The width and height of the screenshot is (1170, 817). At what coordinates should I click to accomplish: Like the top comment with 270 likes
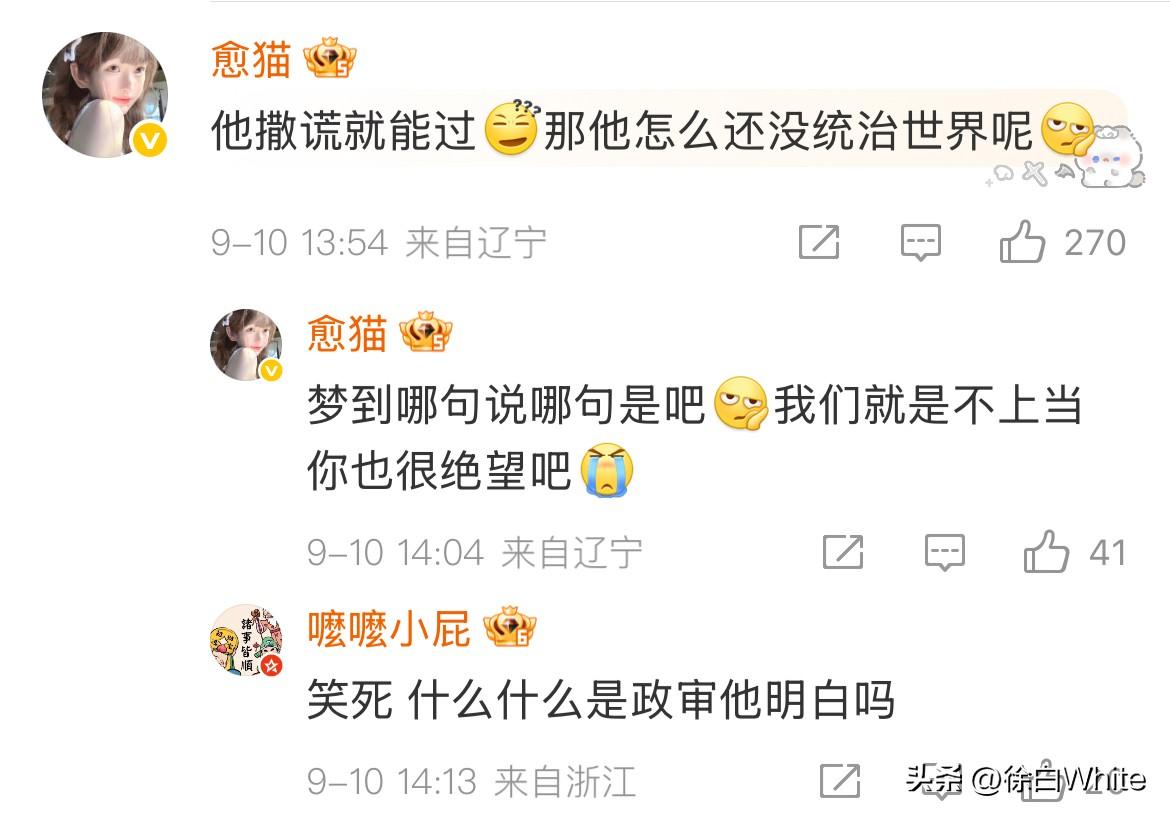point(1022,242)
